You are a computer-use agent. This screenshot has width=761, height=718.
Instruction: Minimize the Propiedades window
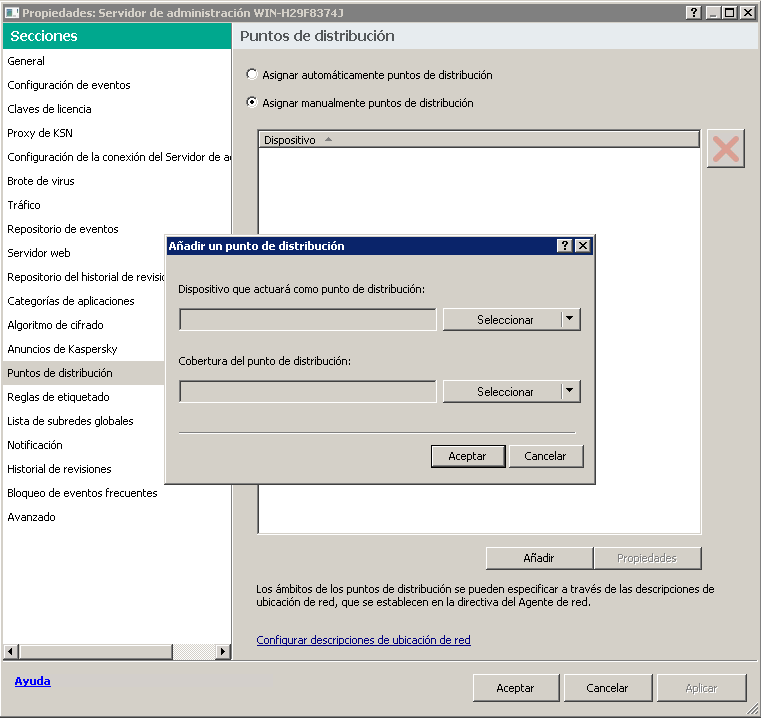pyautogui.click(x=712, y=13)
